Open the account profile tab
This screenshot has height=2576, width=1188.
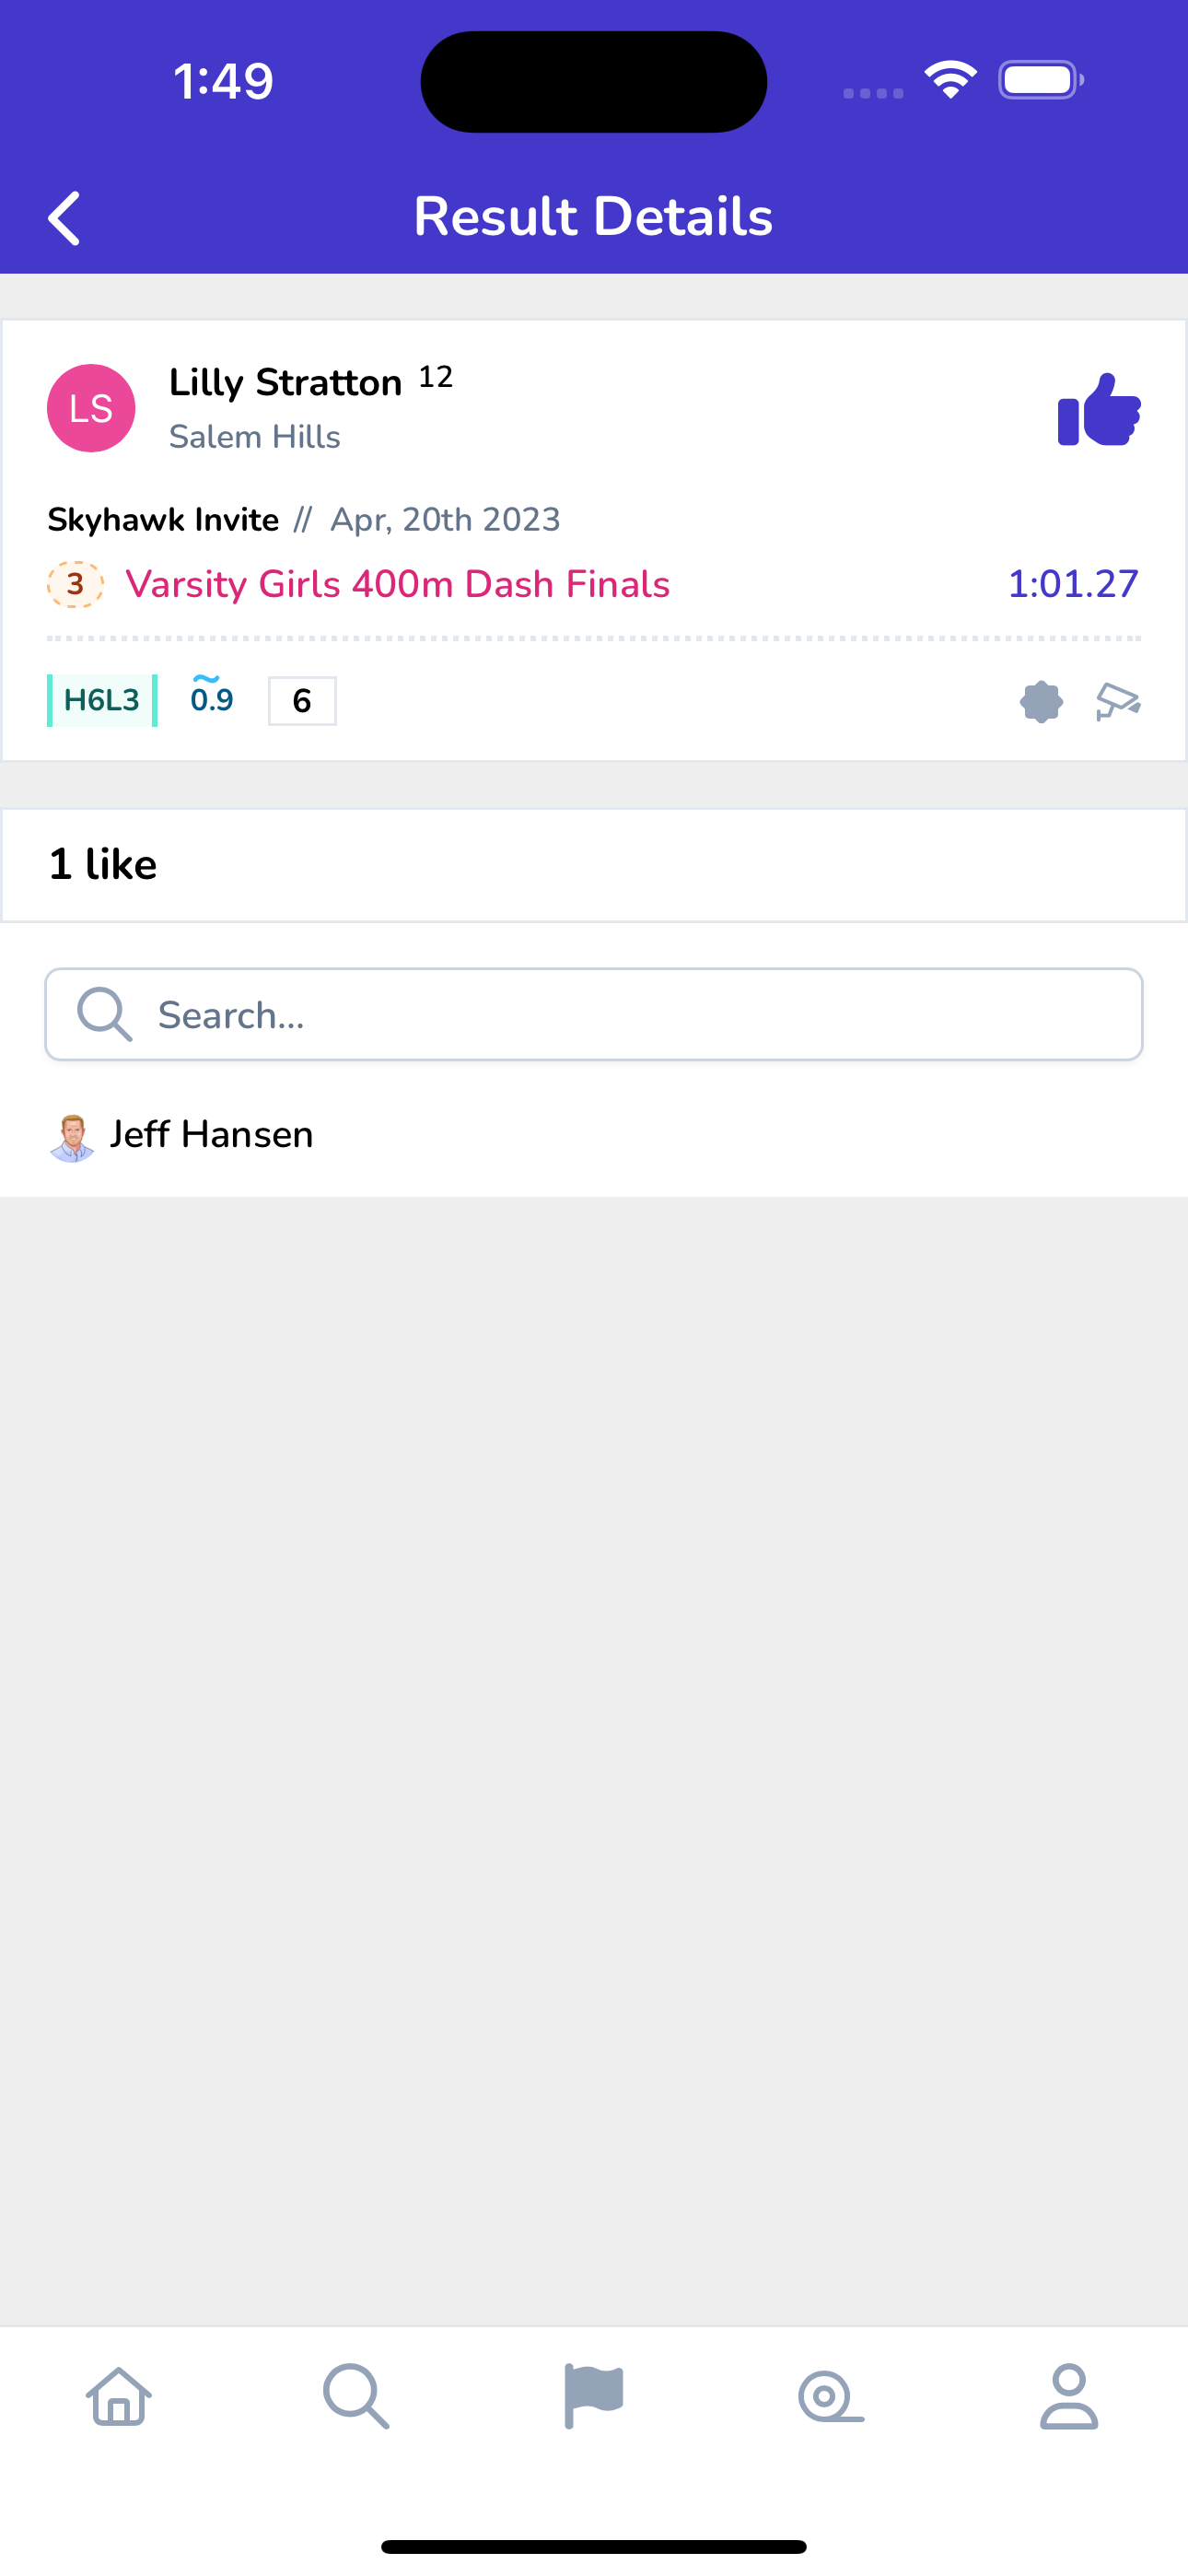(1069, 2396)
